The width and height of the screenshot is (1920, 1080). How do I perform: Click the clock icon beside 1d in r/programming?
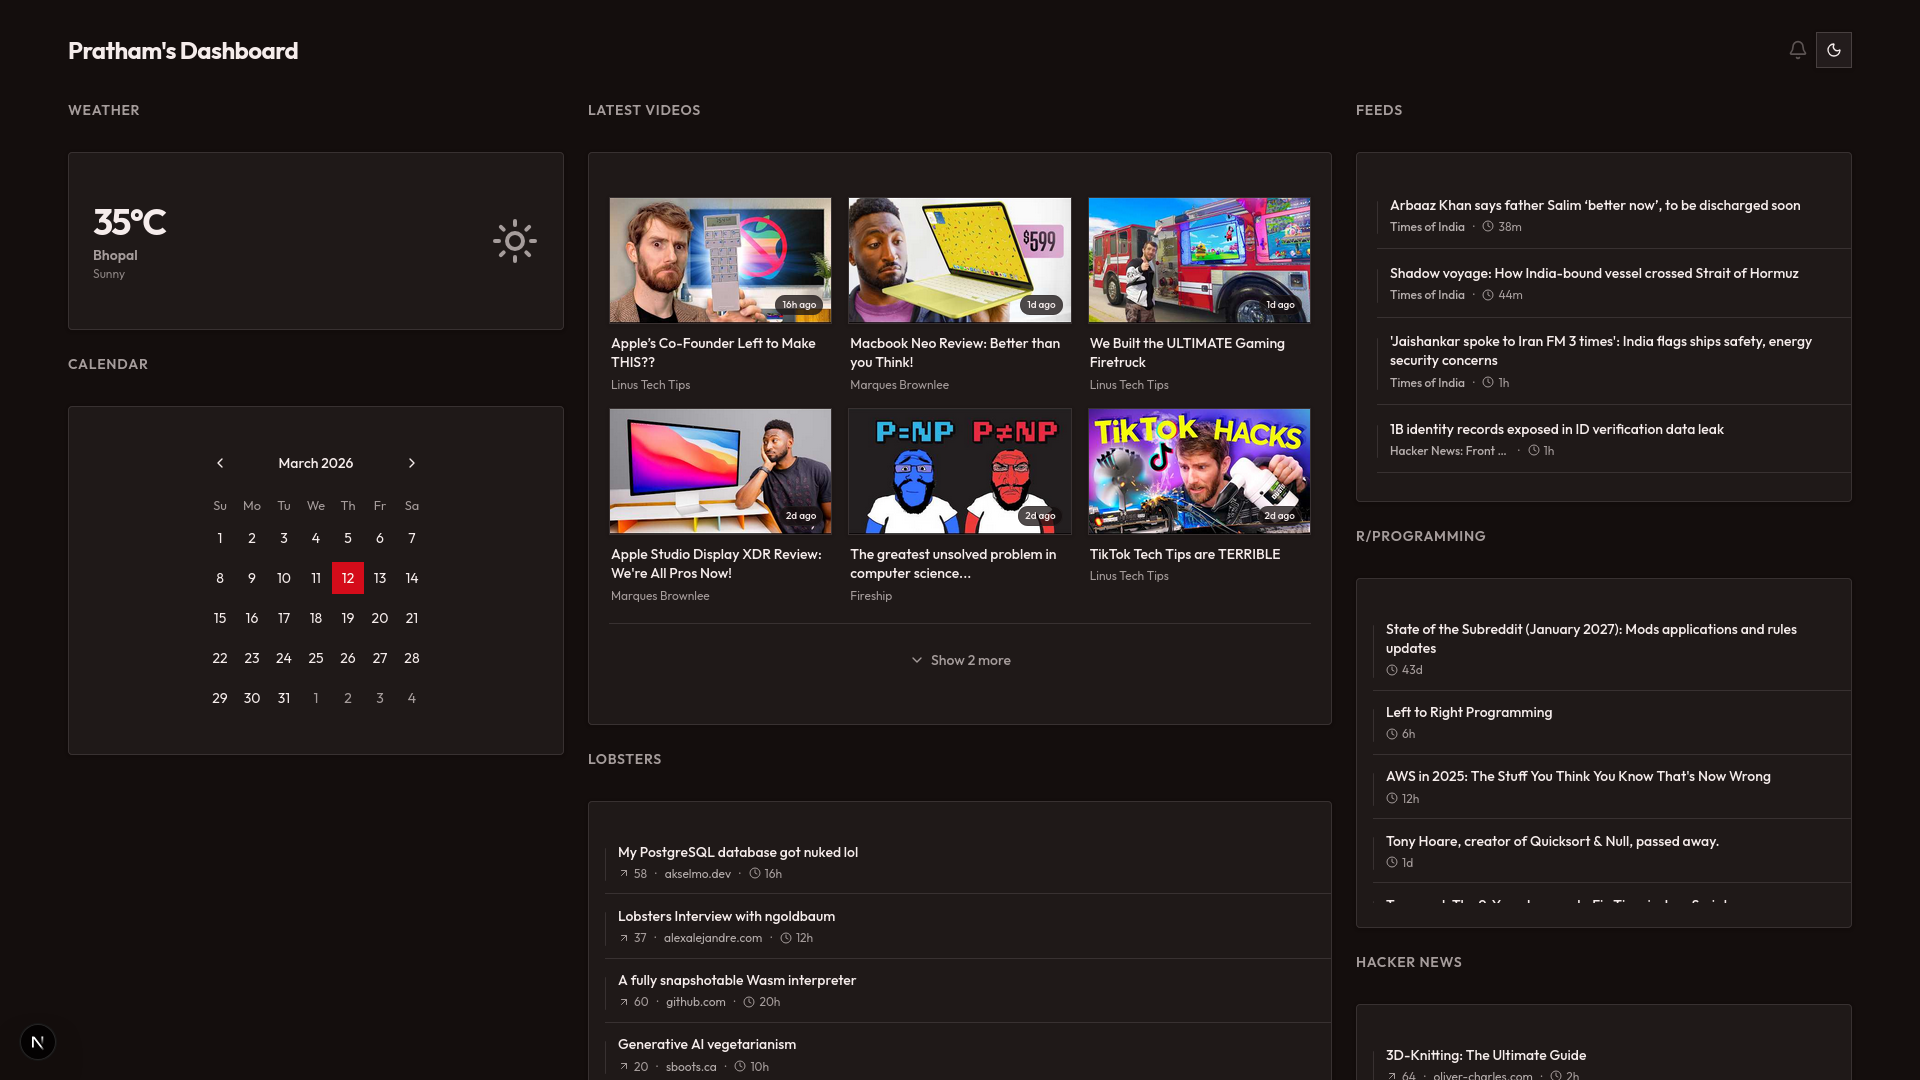click(1392, 863)
